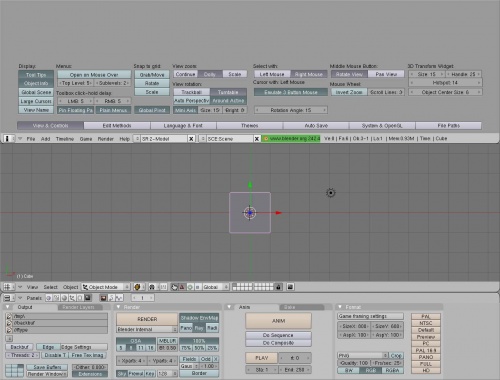The height and width of the screenshot is (380, 500).
Task: Click the Do Sequence button
Action: click(x=278, y=335)
